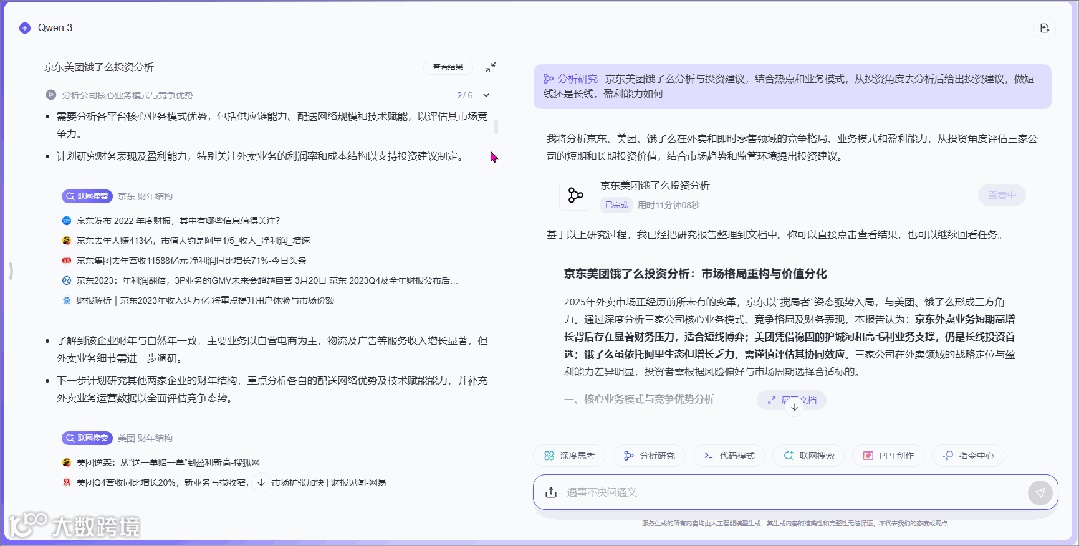Click the upload file icon in the input box
1079x546 pixels.
tap(551, 492)
